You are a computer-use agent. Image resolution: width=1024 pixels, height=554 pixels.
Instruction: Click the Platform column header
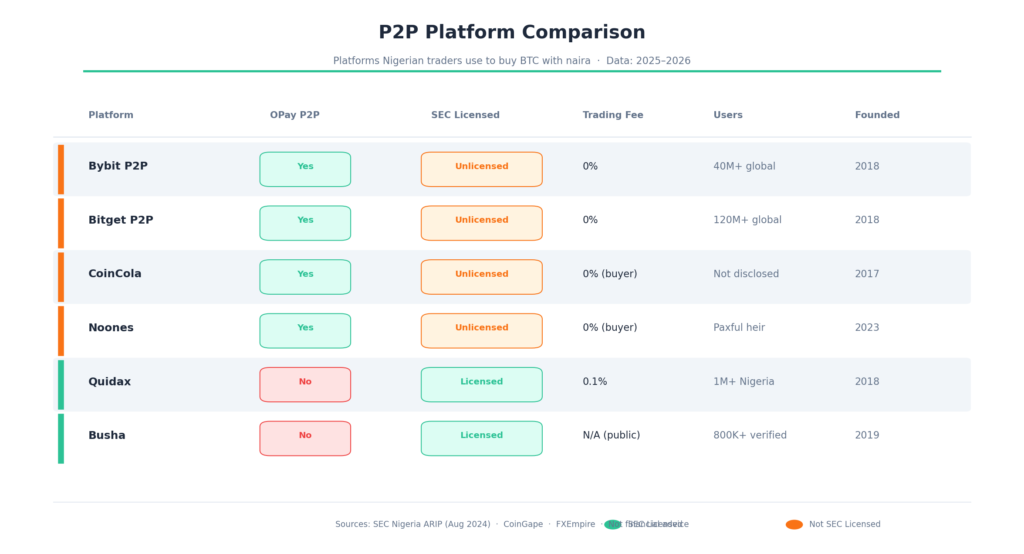(111, 115)
